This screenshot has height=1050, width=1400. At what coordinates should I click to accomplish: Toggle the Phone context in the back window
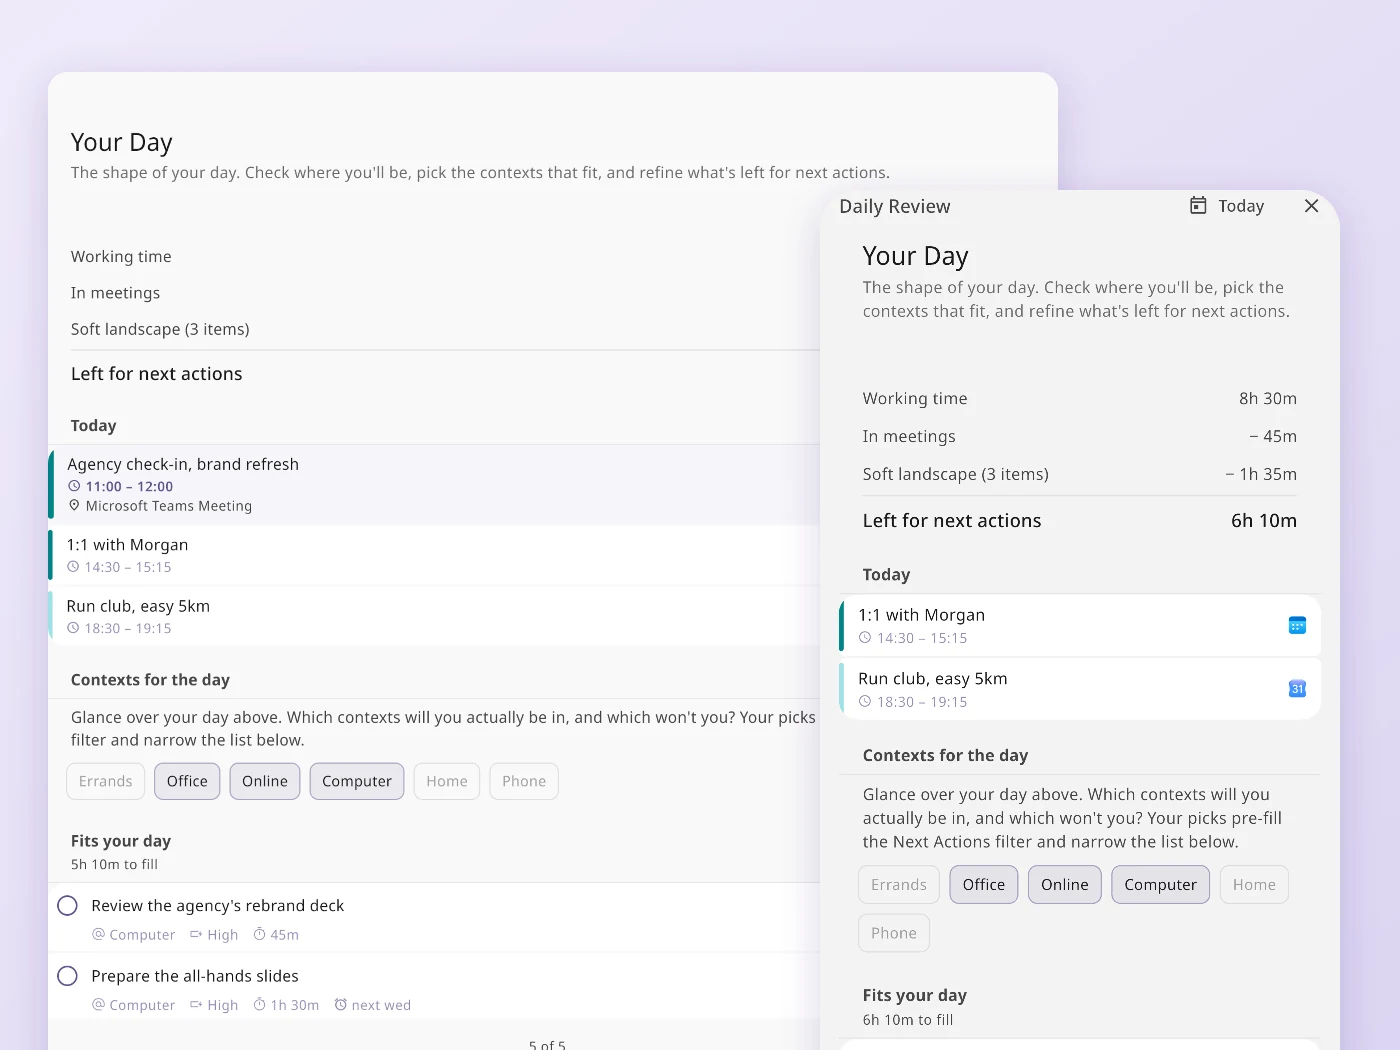pos(524,781)
